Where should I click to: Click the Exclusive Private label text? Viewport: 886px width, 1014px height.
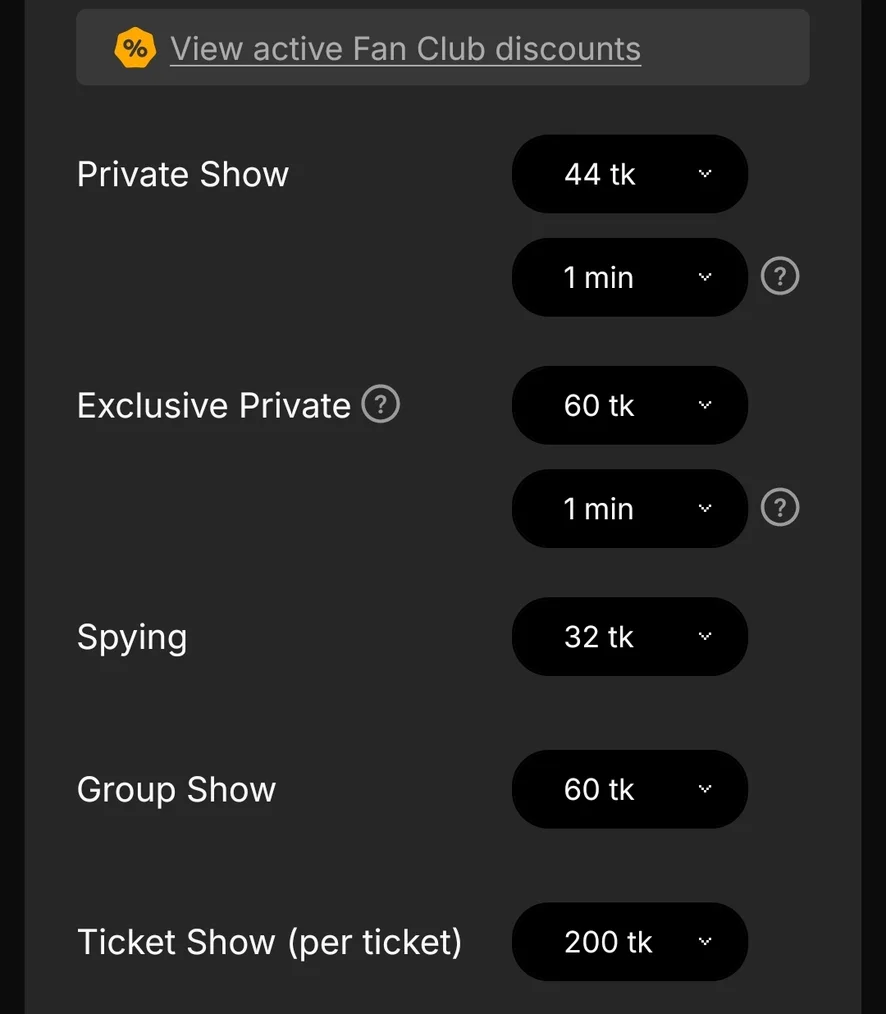[213, 405]
